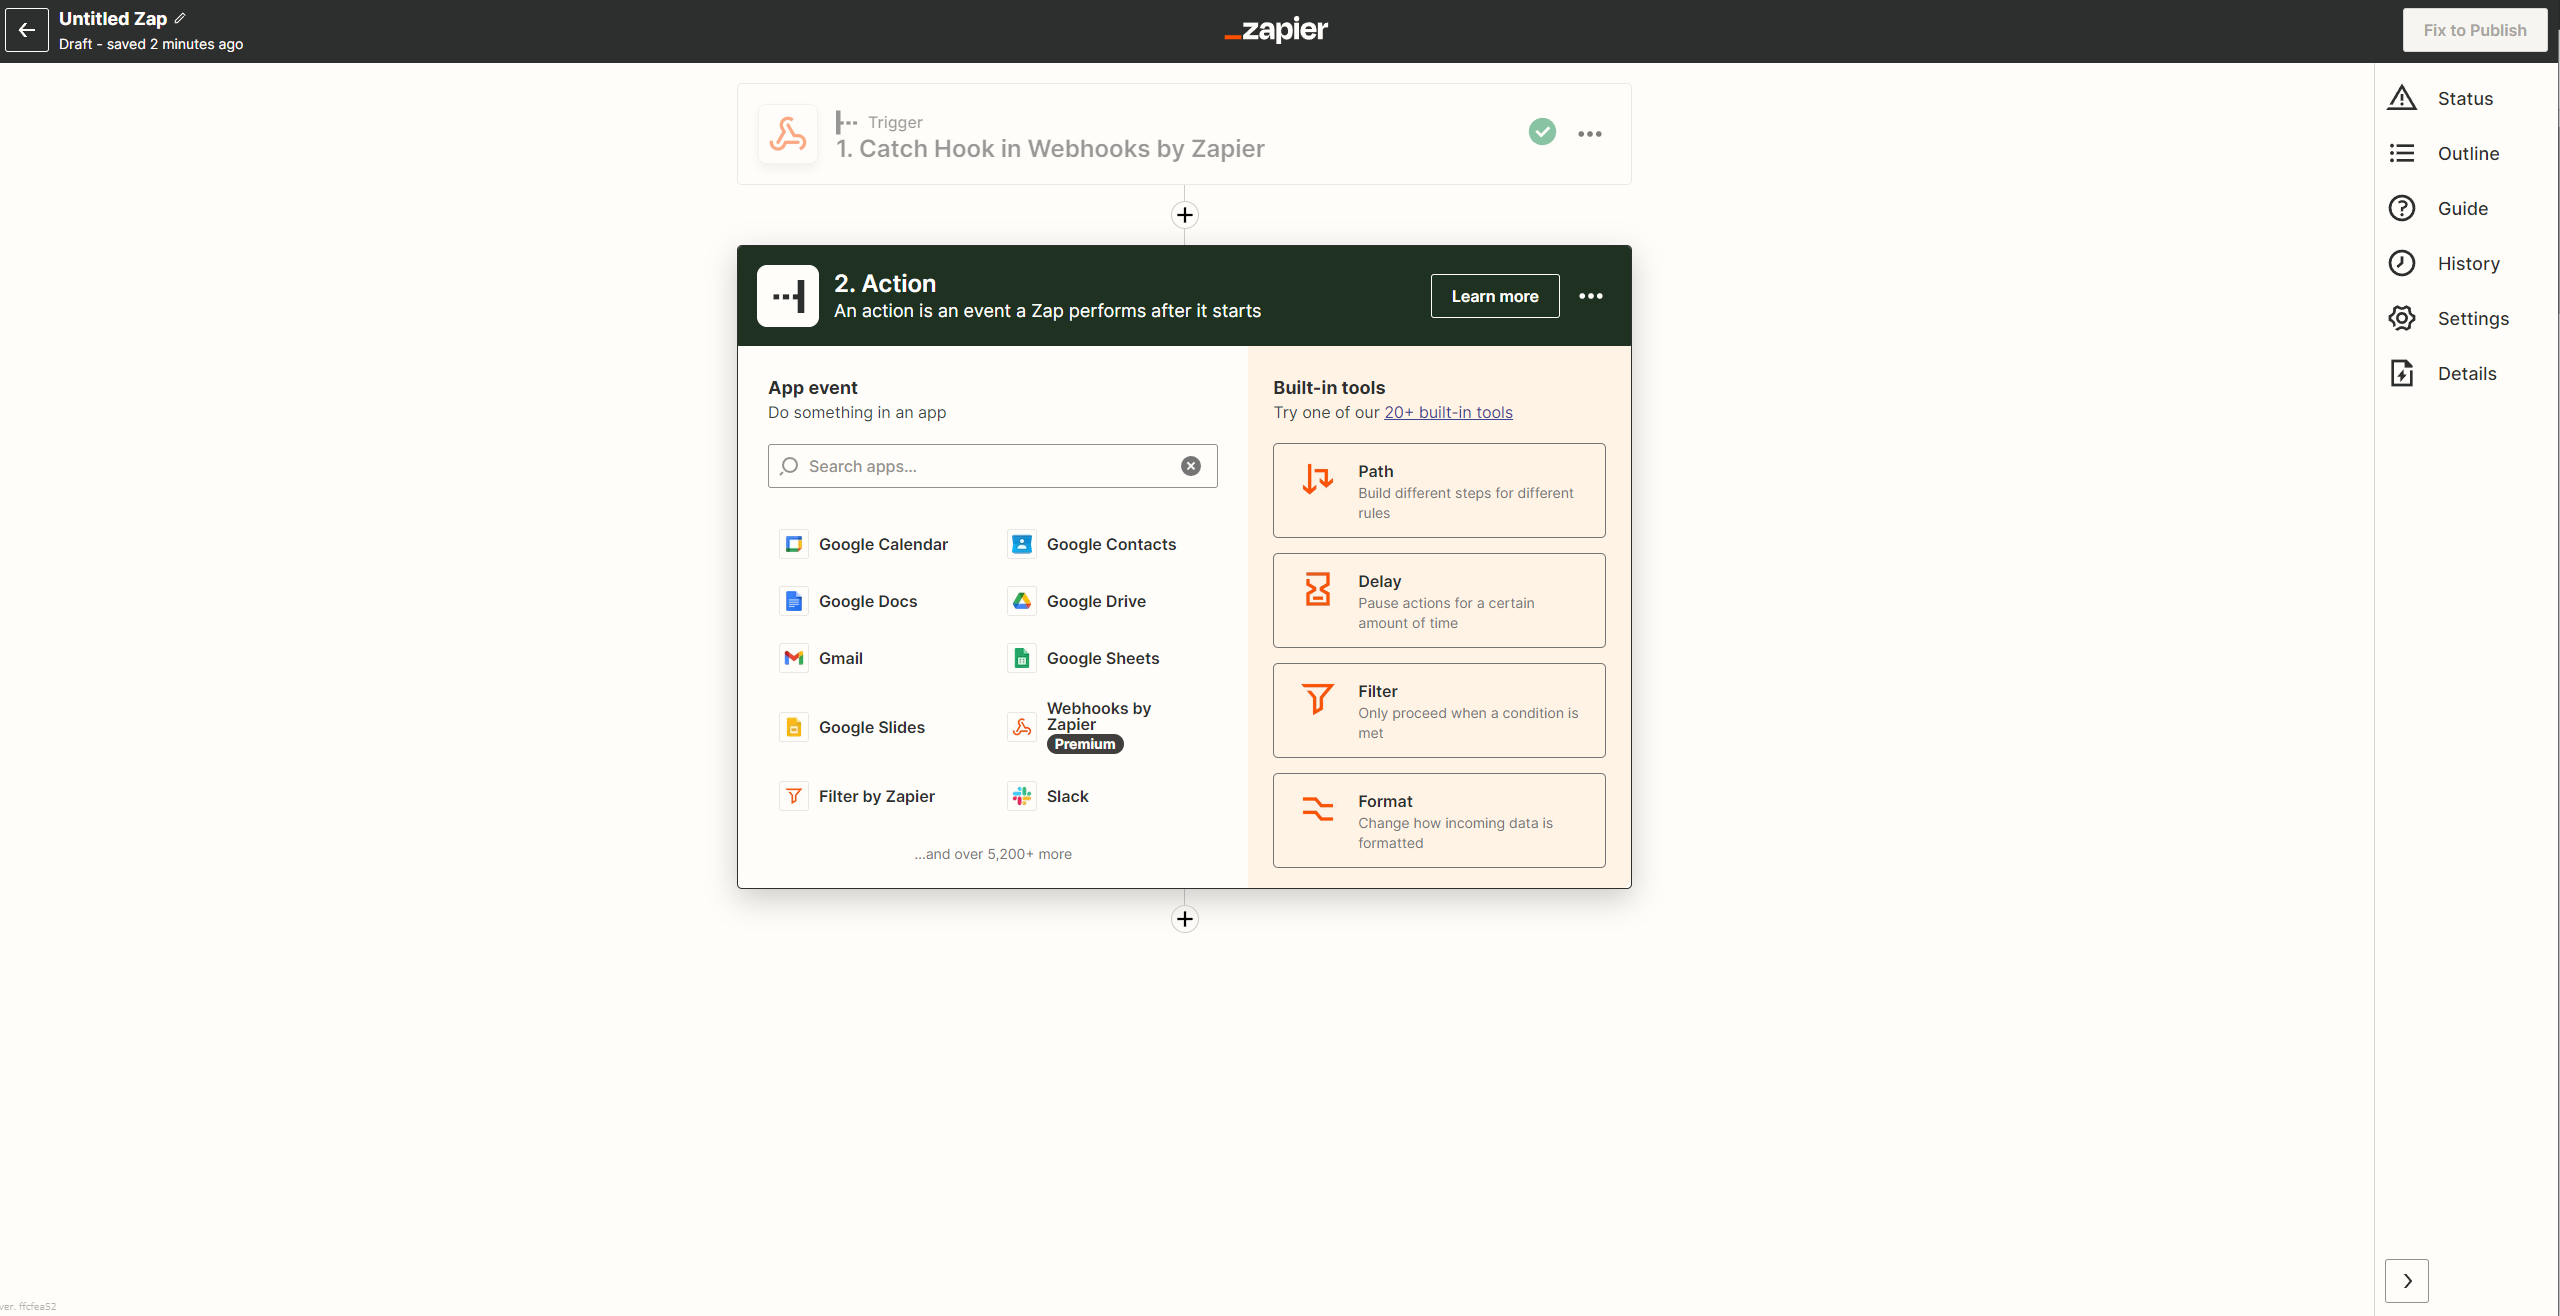Choose the Slack app
The image size is (2560, 1316).
[1066, 796]
